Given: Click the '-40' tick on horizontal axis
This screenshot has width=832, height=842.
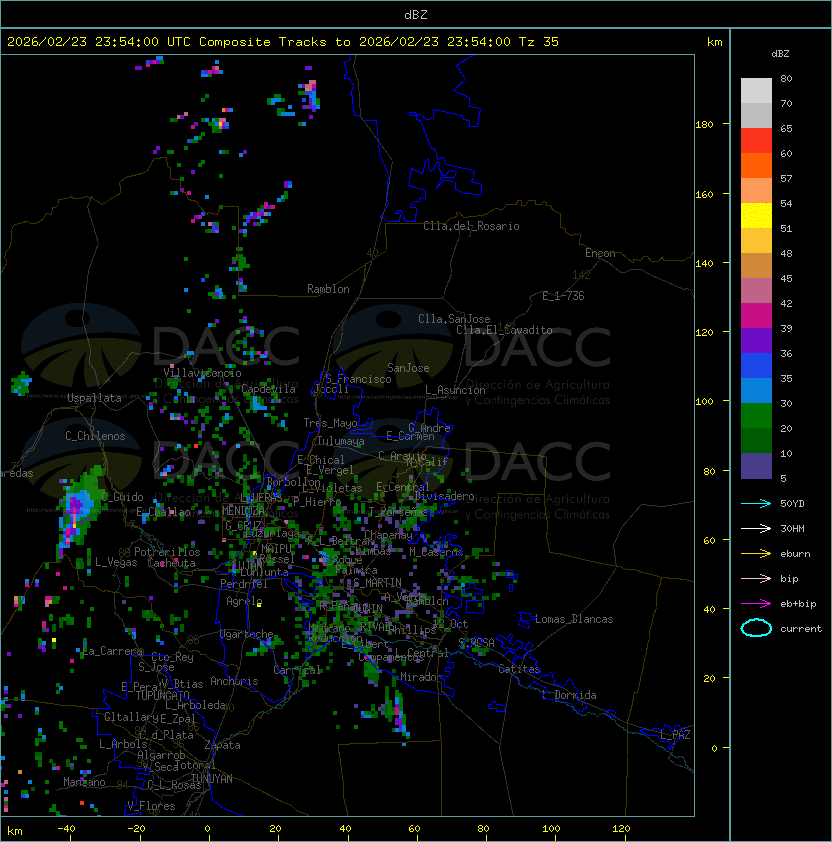Looking at the screenshot, I should (67, 829).
